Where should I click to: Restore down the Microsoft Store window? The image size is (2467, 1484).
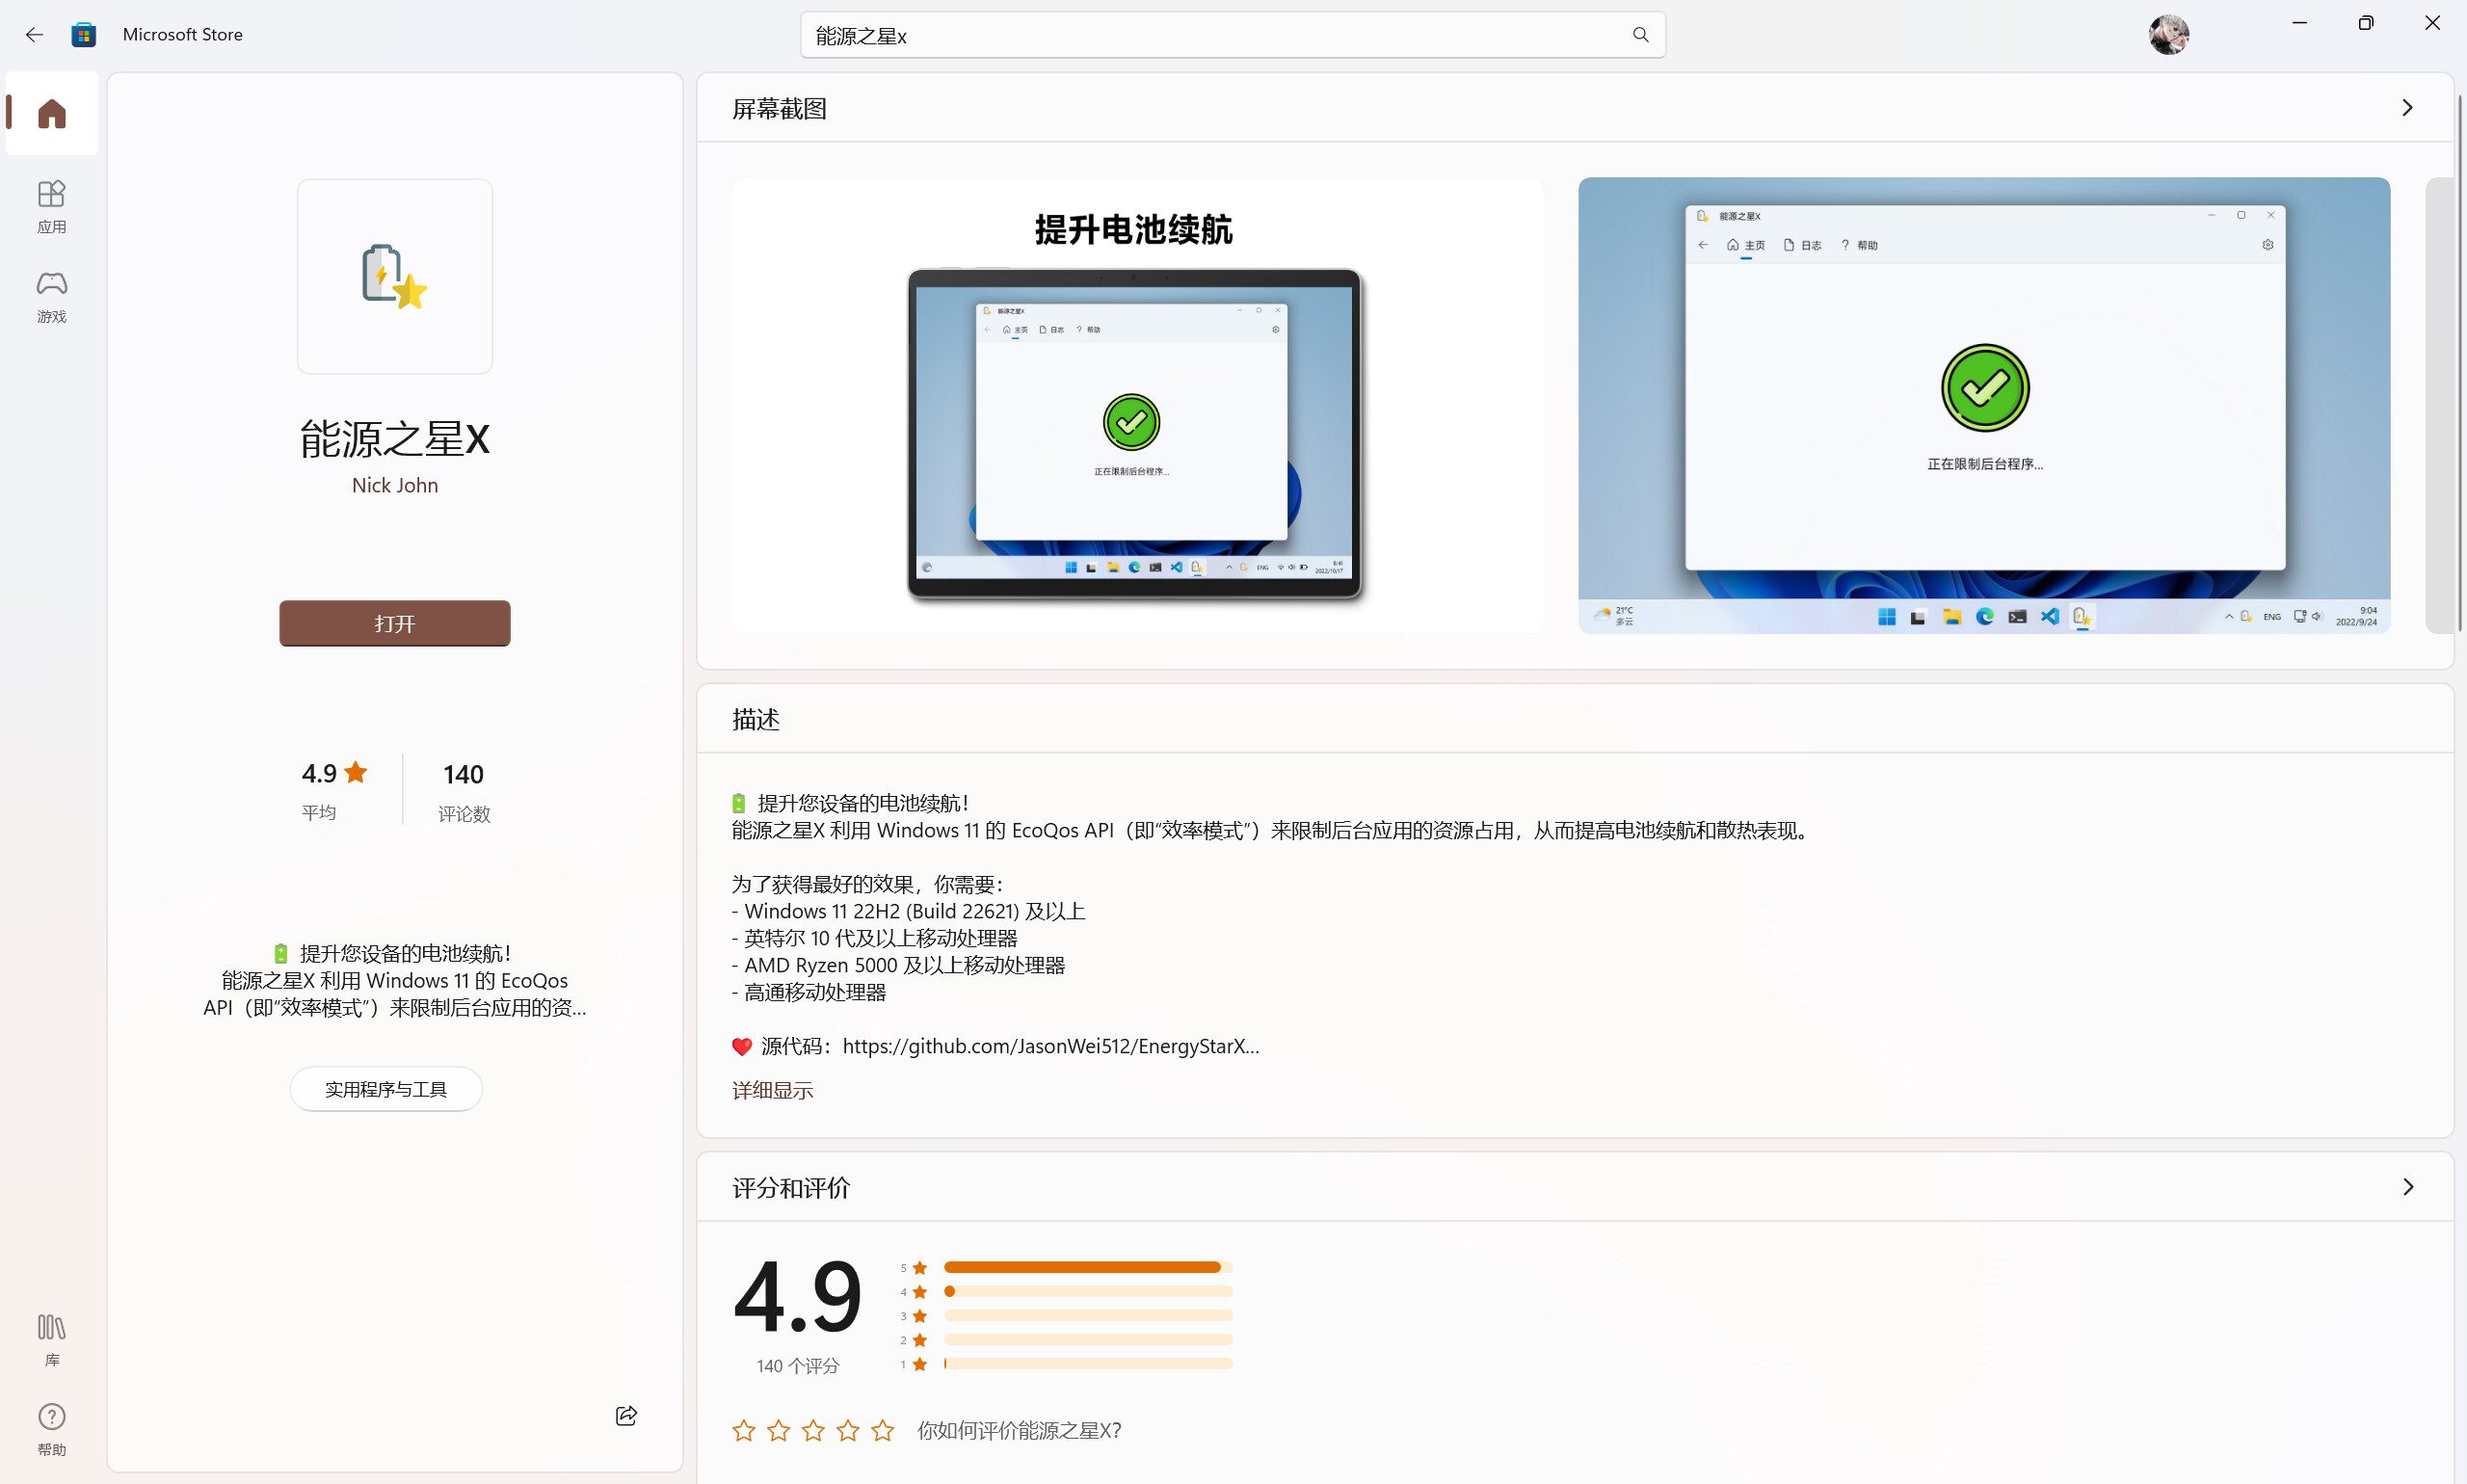point(2365,23)
